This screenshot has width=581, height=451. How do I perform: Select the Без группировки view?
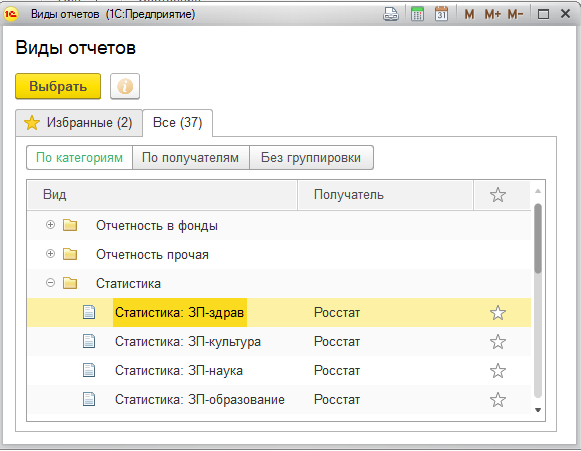click(x=311, y=157)
